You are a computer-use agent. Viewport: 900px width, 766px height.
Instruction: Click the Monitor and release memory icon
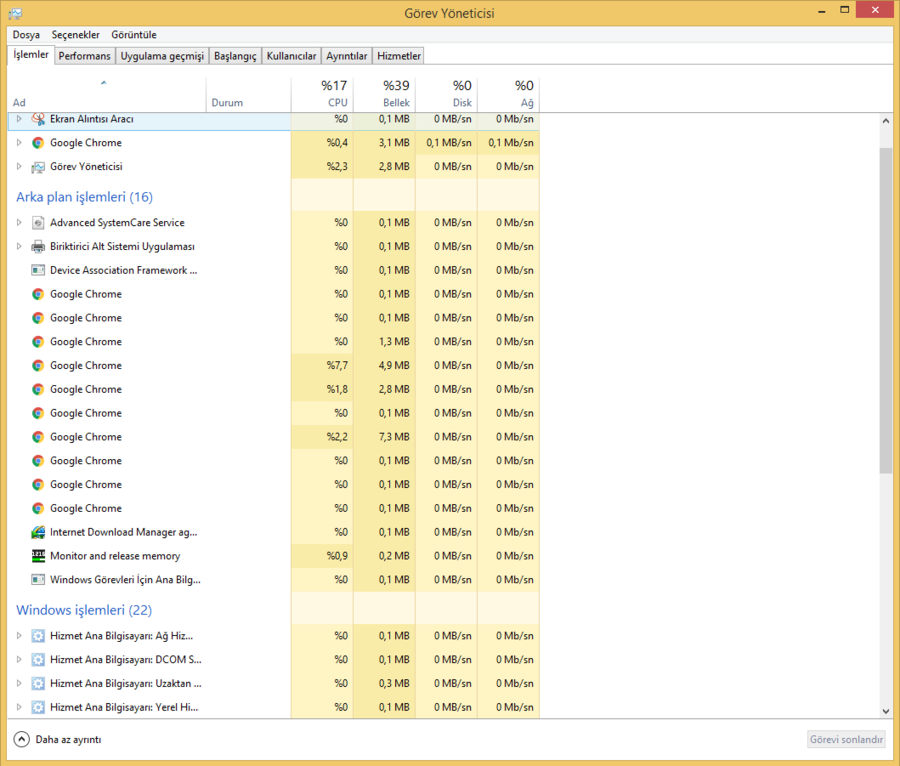click(x=38, y=556)
